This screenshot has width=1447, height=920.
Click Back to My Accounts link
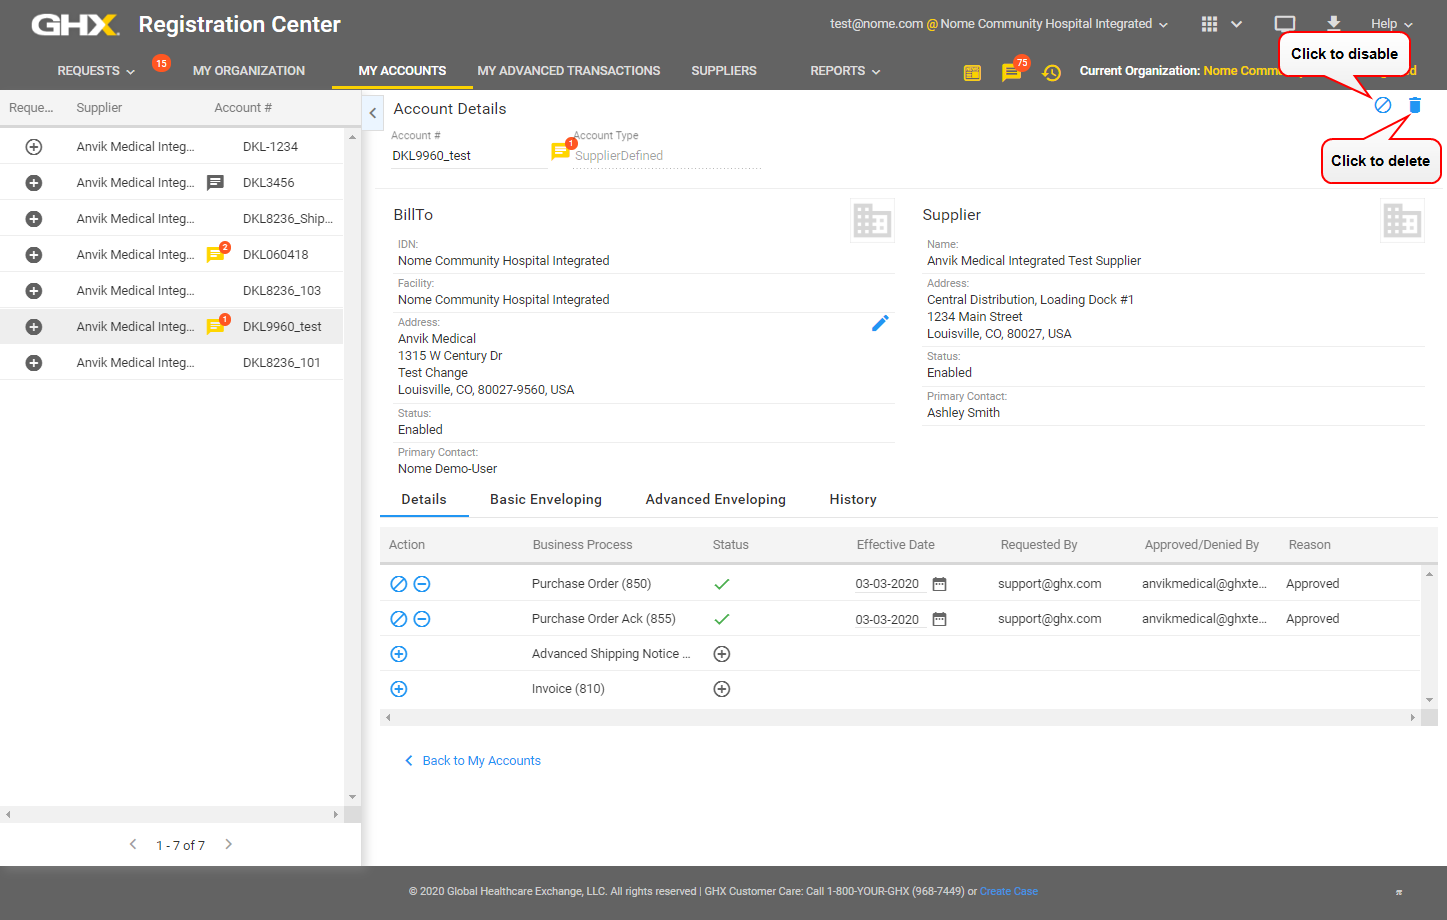click(x=481, y=761)
